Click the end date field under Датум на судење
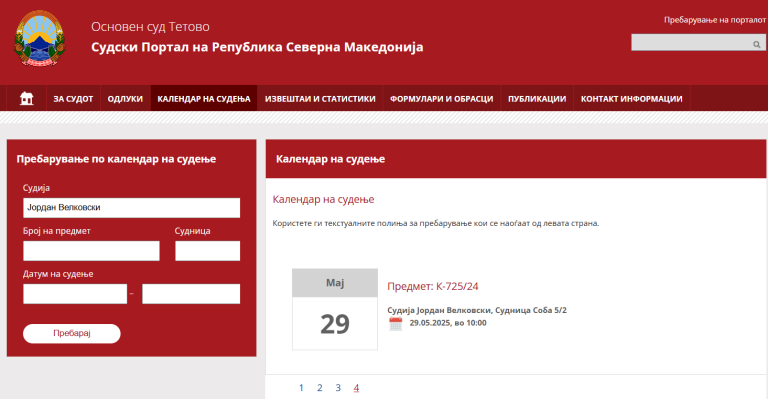This screenshot has width=768, height=399. point(191,294)
